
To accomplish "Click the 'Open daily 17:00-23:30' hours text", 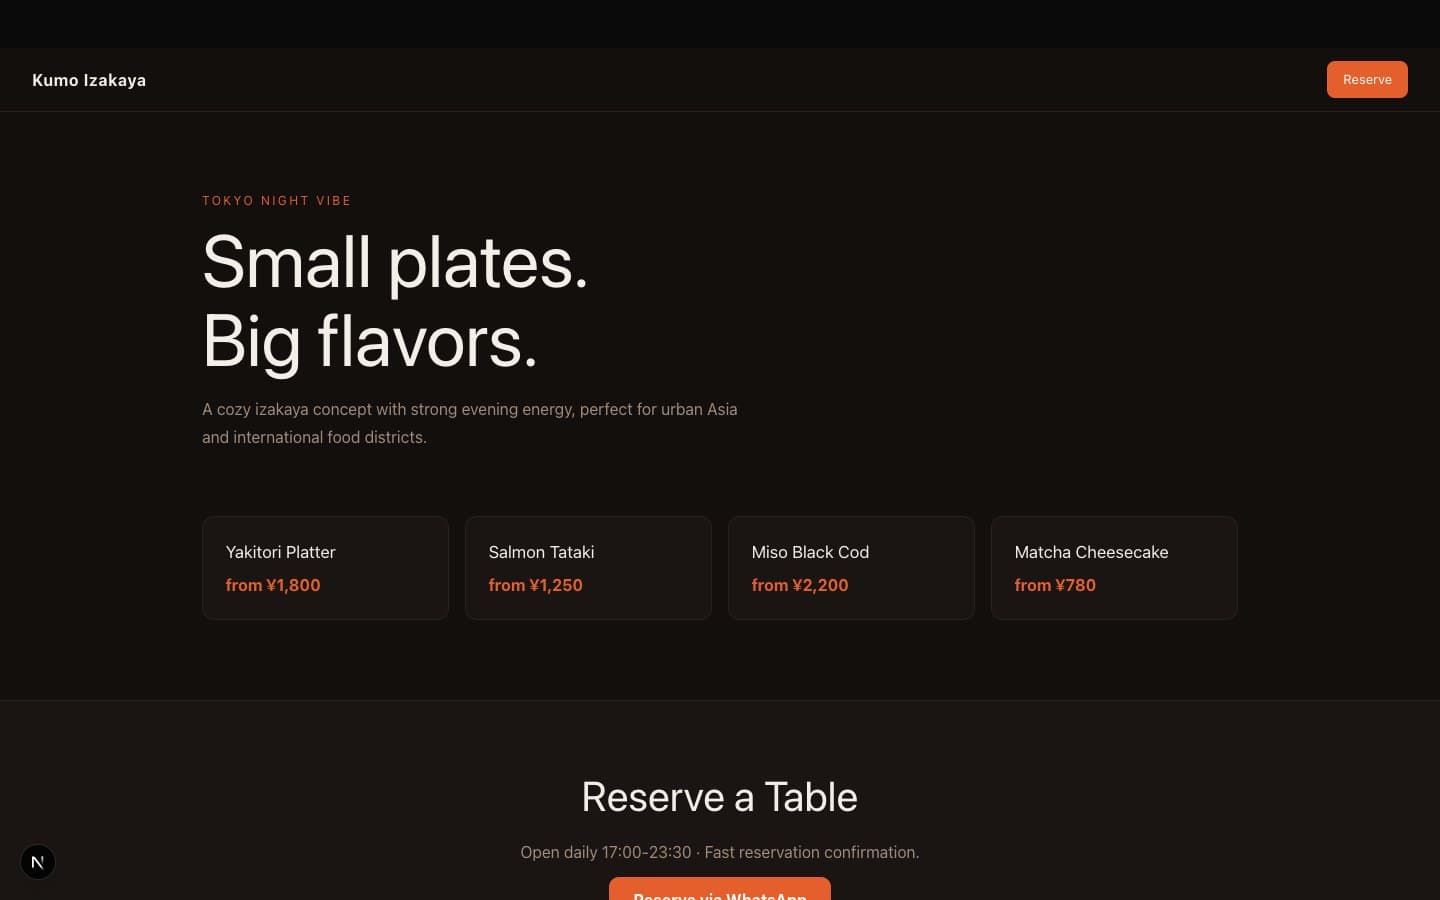I will [x=605, y=852].
